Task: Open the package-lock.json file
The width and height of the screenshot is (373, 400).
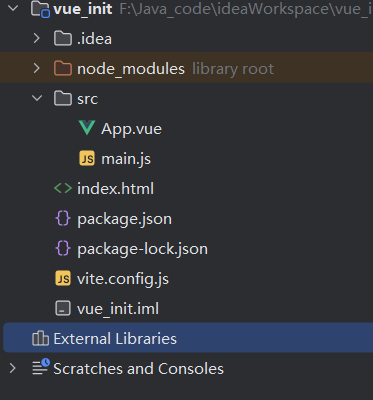Action: 143,249
